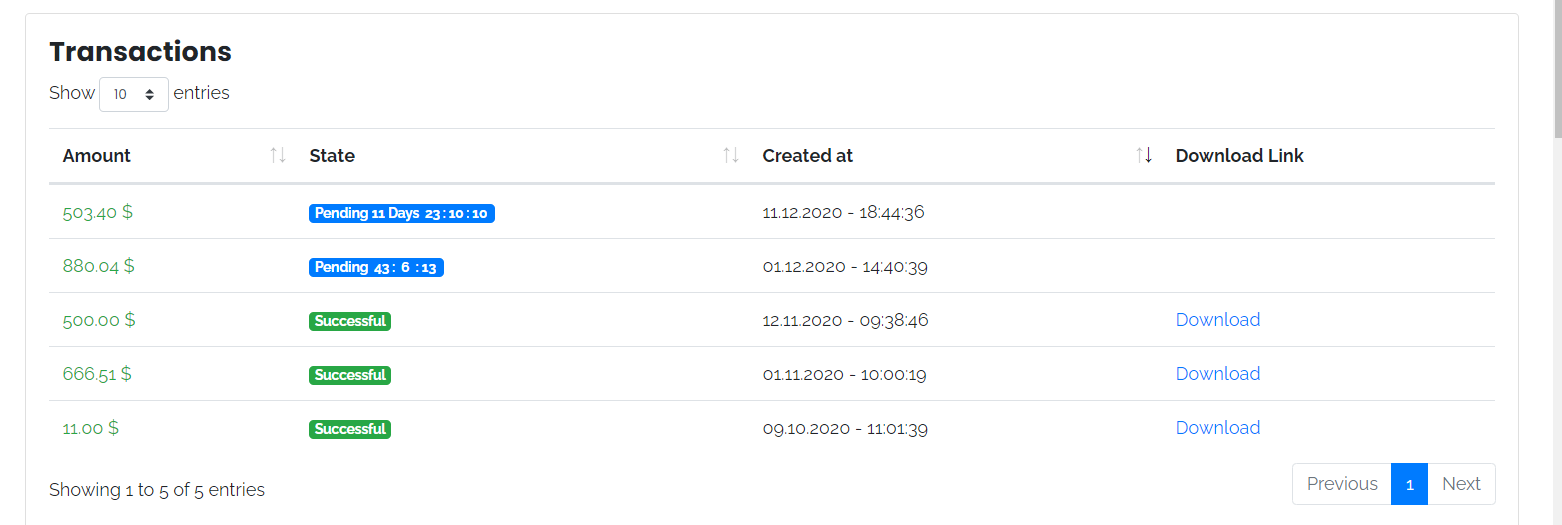Click the Pending 43:6:13 status badge
Image resolution: width=1562 pixels, height=525 pixels.
pyautogui.click(x=376, y=267)
